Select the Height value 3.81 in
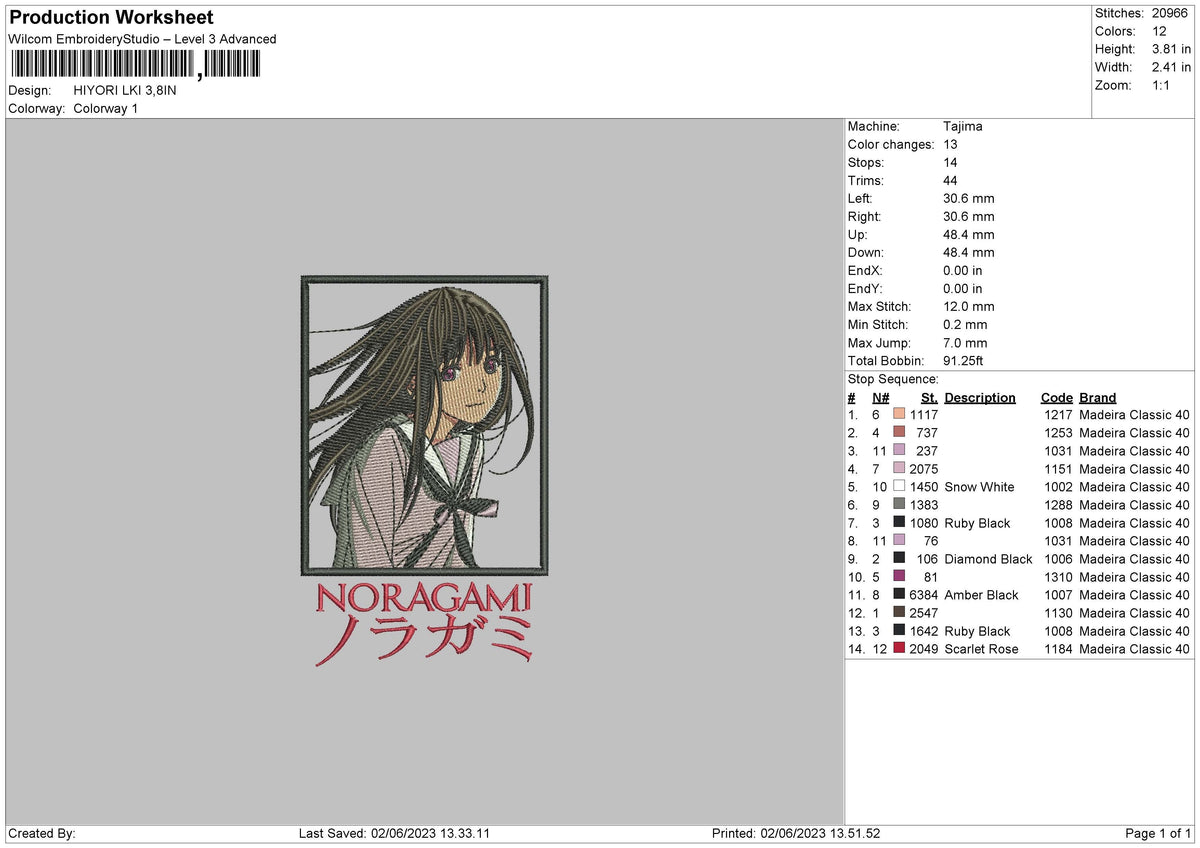 coord(1171,49)
